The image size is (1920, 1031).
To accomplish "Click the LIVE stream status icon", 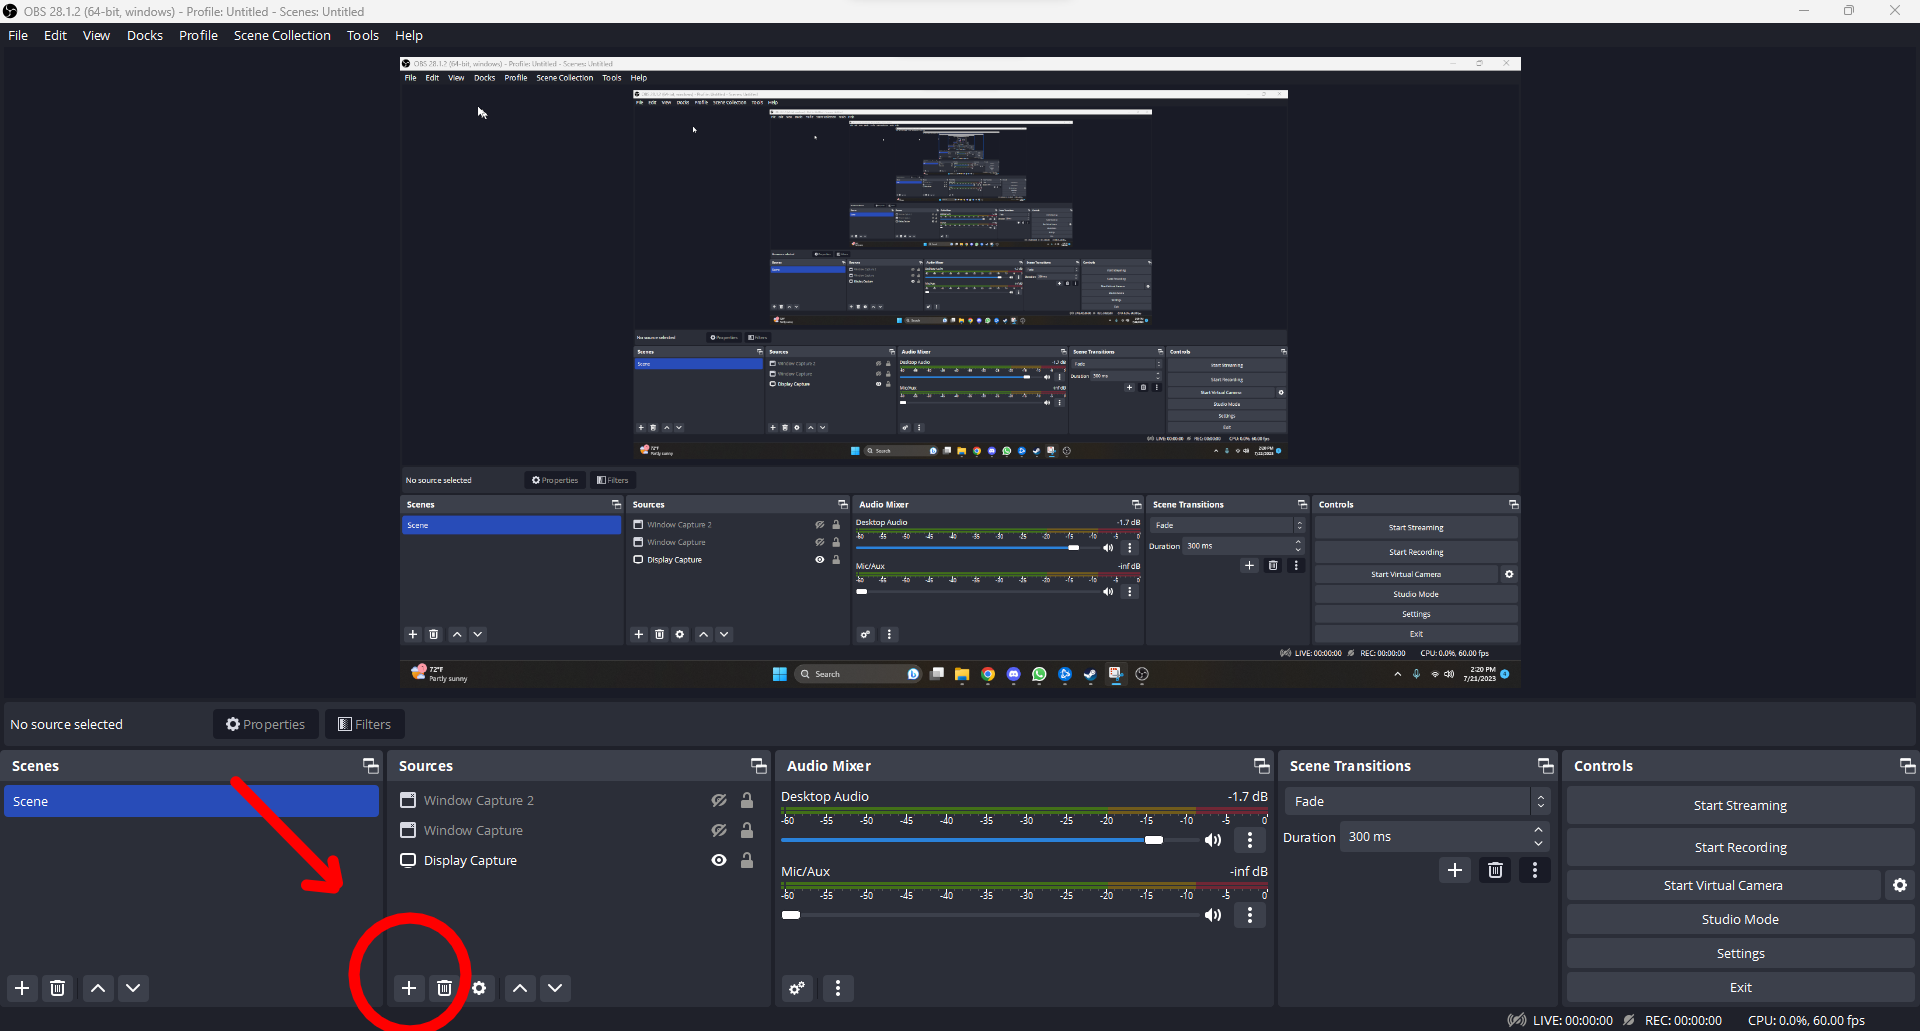I will [1517, 1020].
